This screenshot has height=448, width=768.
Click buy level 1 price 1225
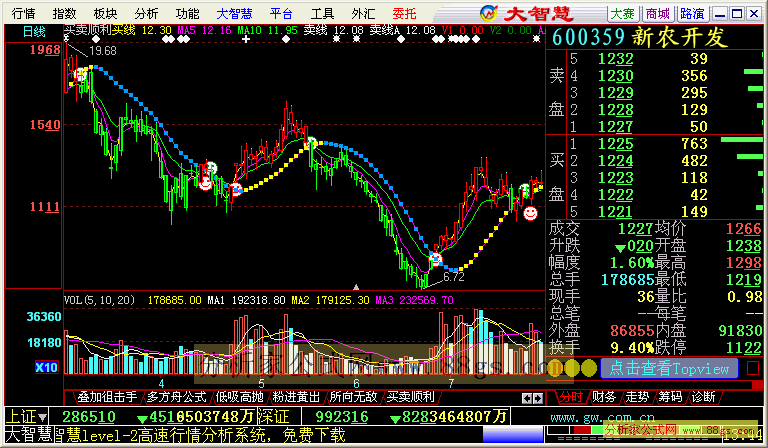coord(616,144)
